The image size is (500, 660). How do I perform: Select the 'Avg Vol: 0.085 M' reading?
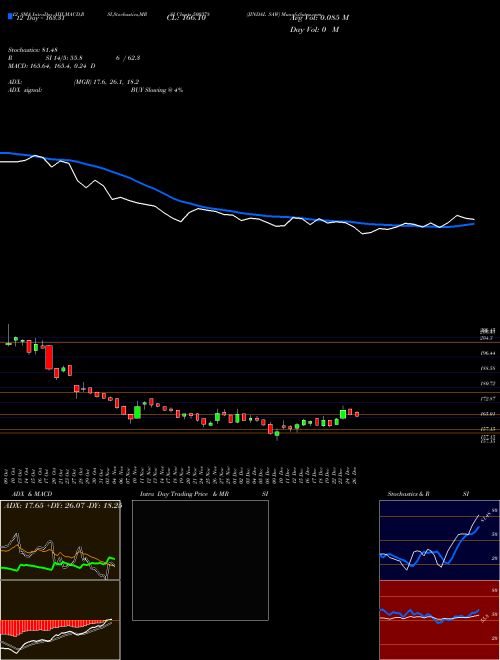click(x=319, y=18)
